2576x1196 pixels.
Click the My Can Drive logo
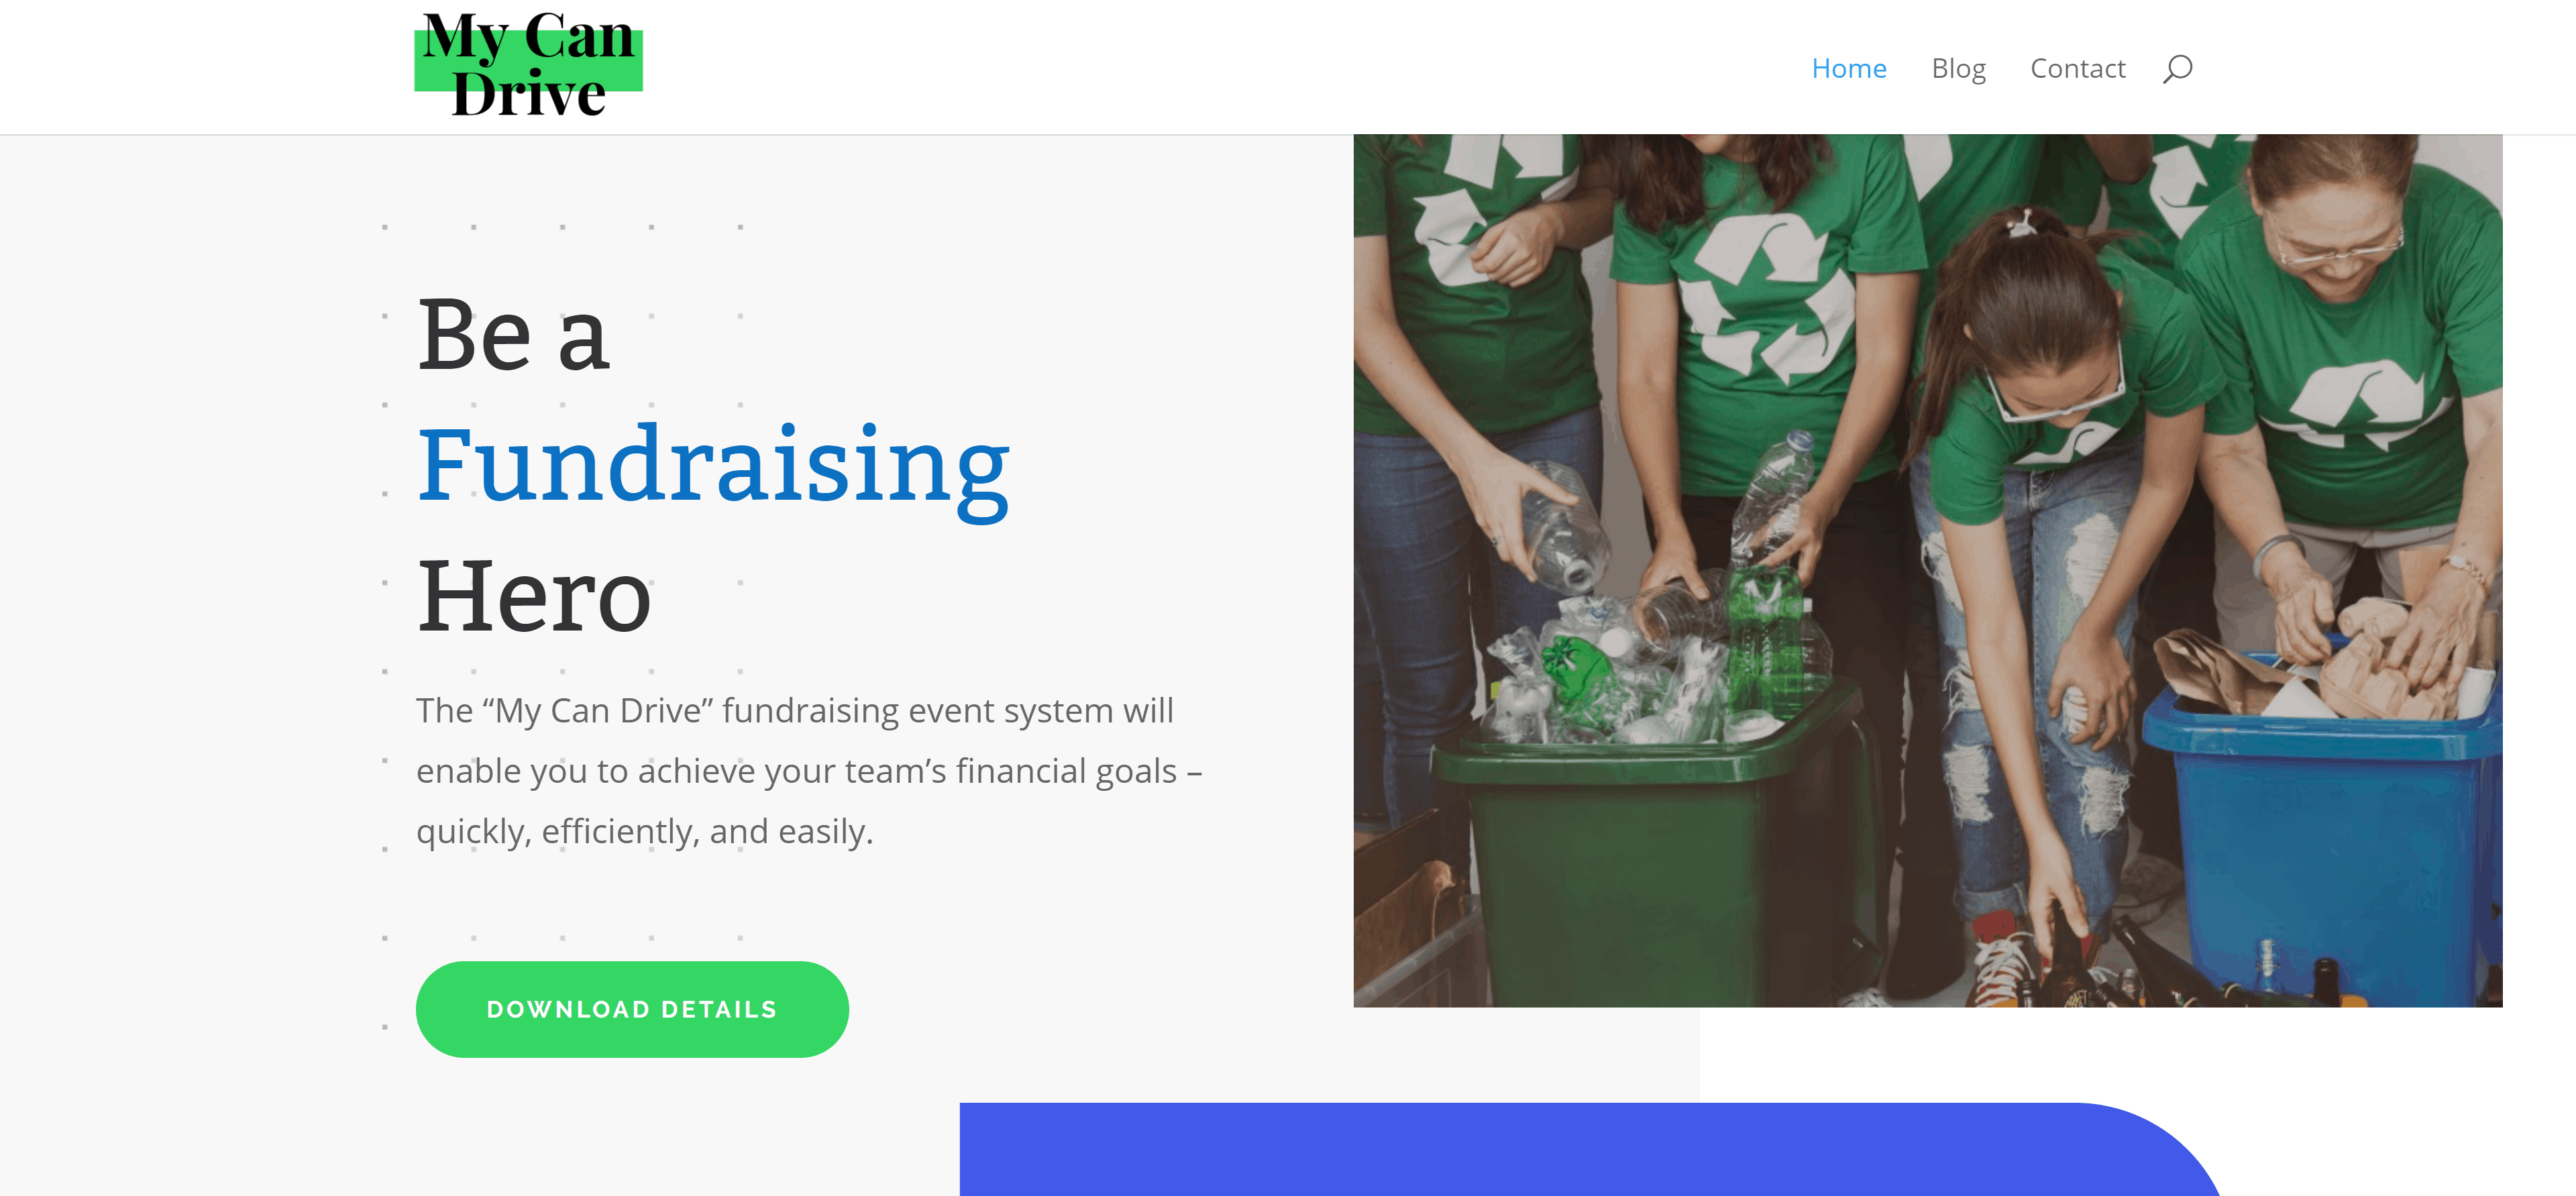pos(528,65)
